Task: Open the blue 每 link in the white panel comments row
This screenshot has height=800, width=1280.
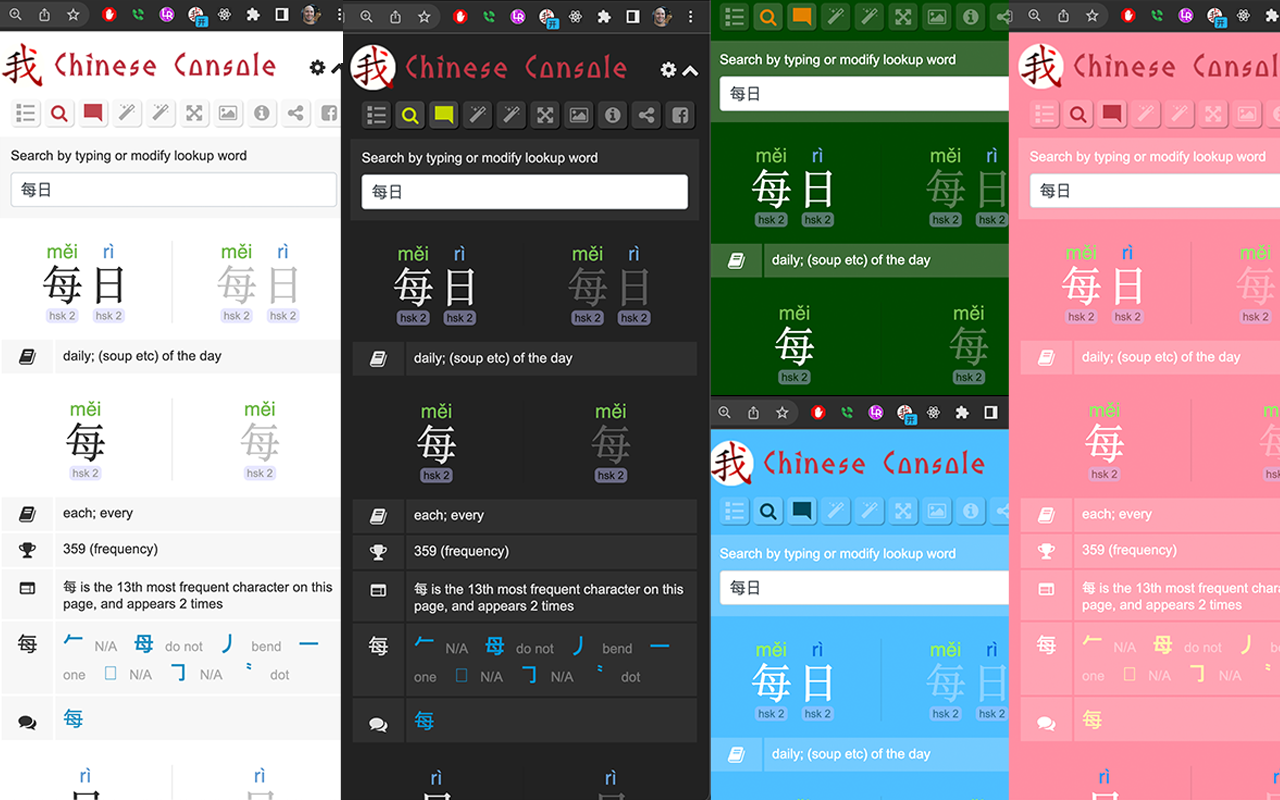Action: coord(73,718)
